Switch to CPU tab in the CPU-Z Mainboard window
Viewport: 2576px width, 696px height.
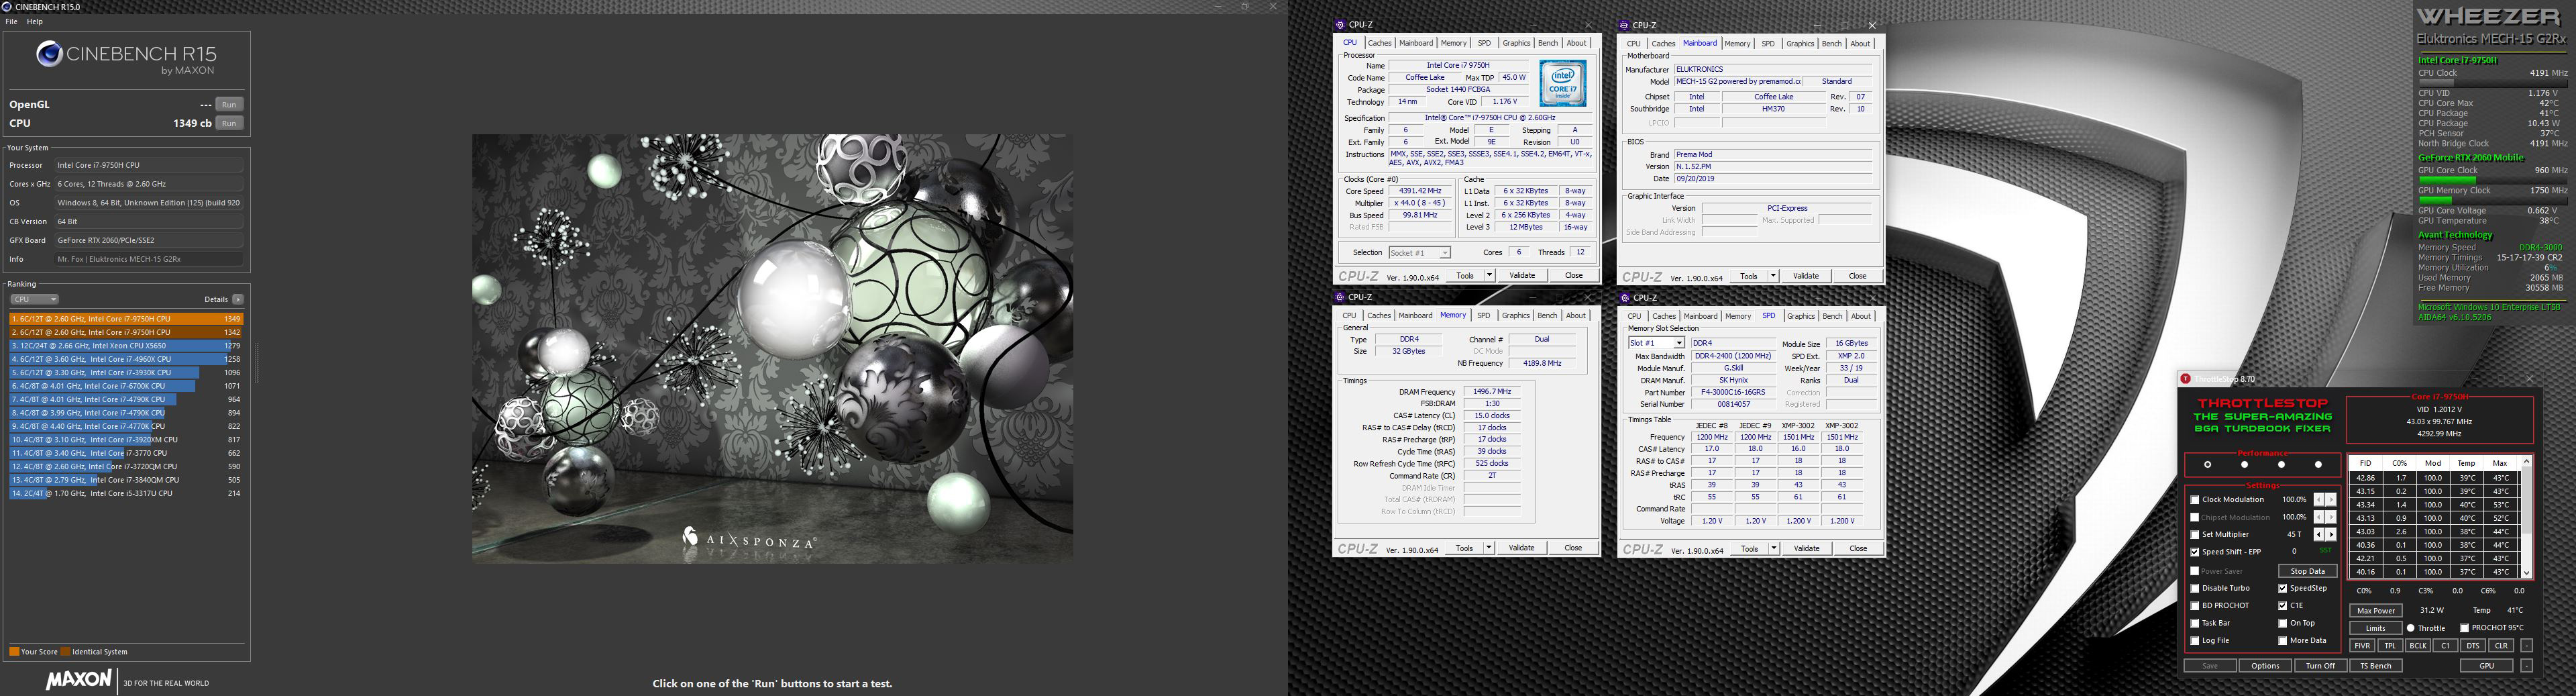[1634, 43]
